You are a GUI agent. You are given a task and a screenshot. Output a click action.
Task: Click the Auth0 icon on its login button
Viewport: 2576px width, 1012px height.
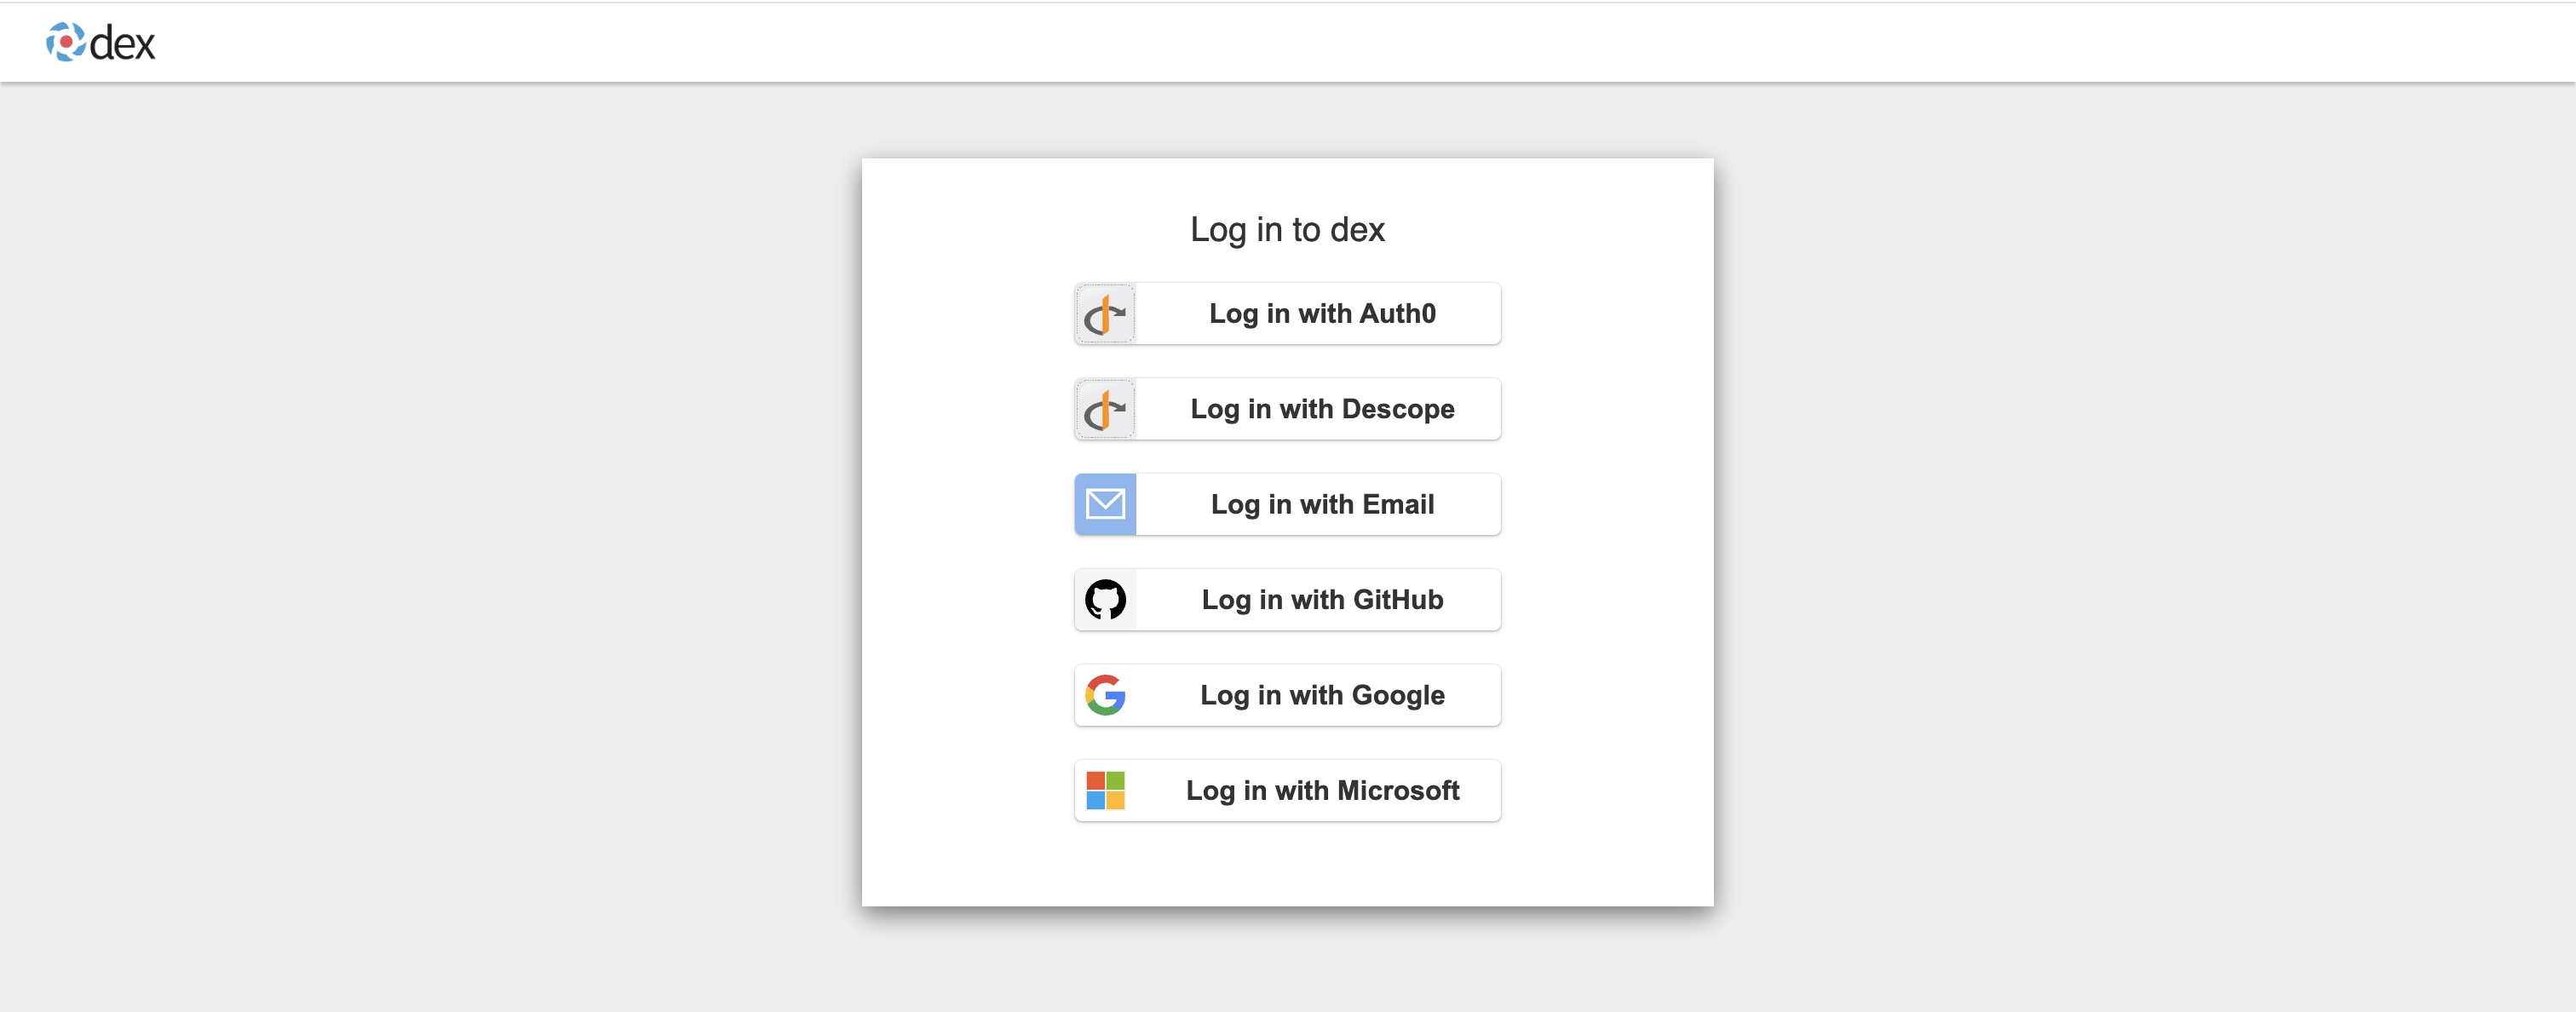click(x=1105, y=313)
